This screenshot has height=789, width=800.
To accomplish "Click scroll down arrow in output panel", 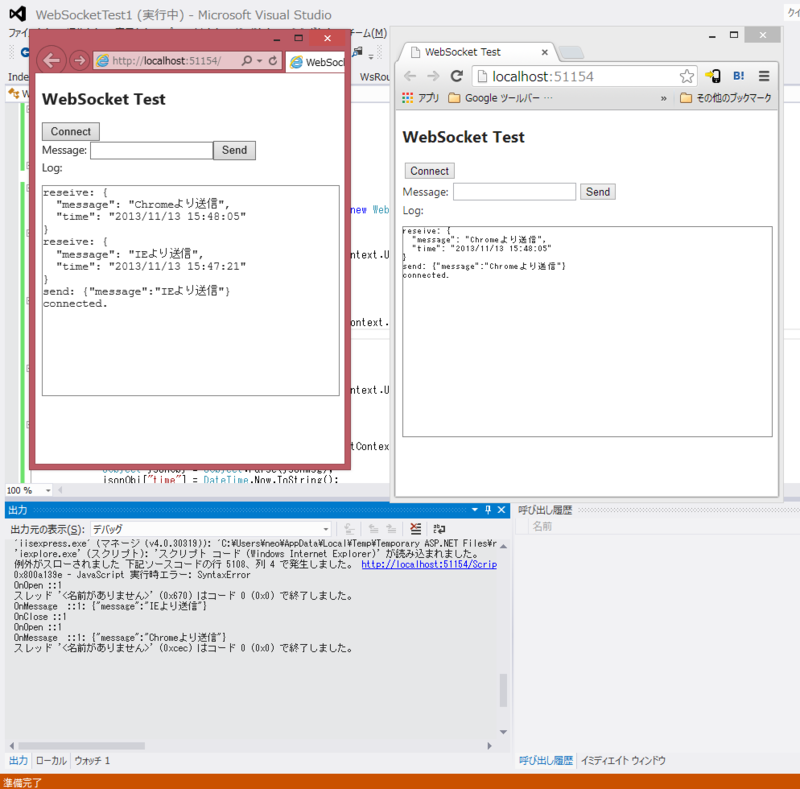I will (504, 732).
